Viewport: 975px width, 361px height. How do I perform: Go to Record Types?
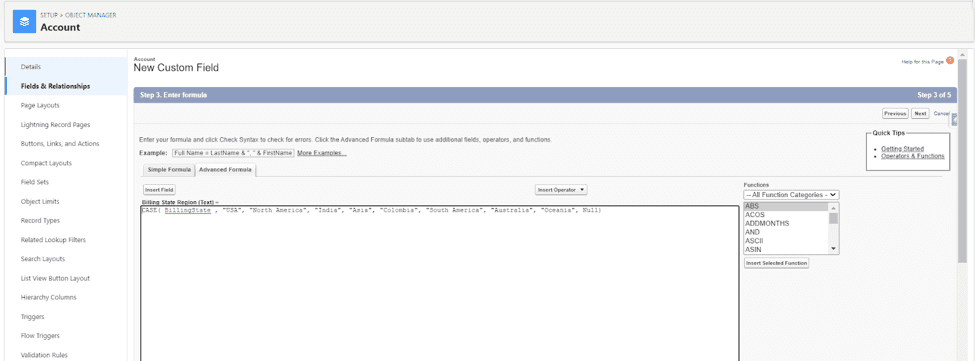coord(40,221)
